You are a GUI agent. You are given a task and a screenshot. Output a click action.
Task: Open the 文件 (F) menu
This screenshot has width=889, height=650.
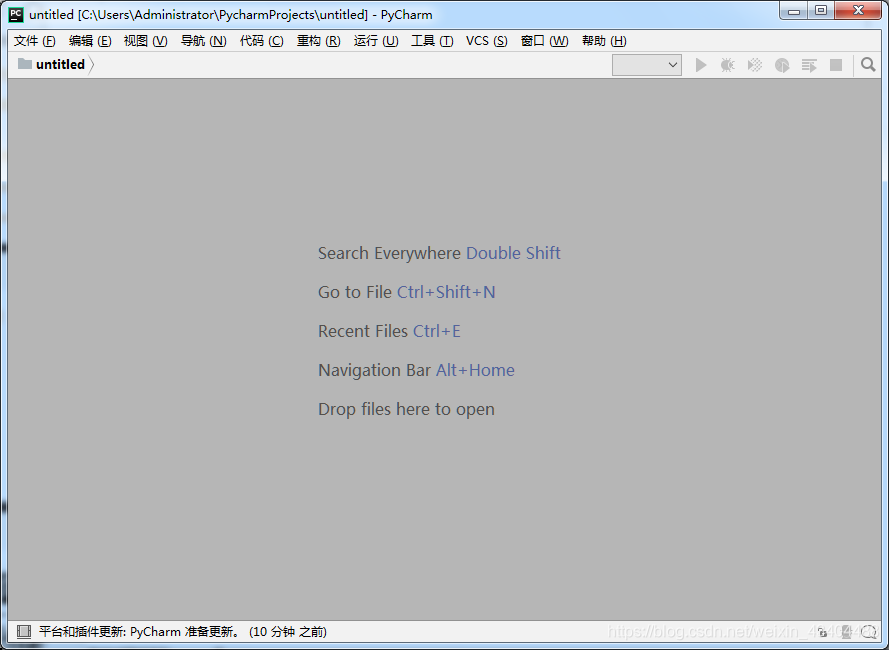coord(35,41)
